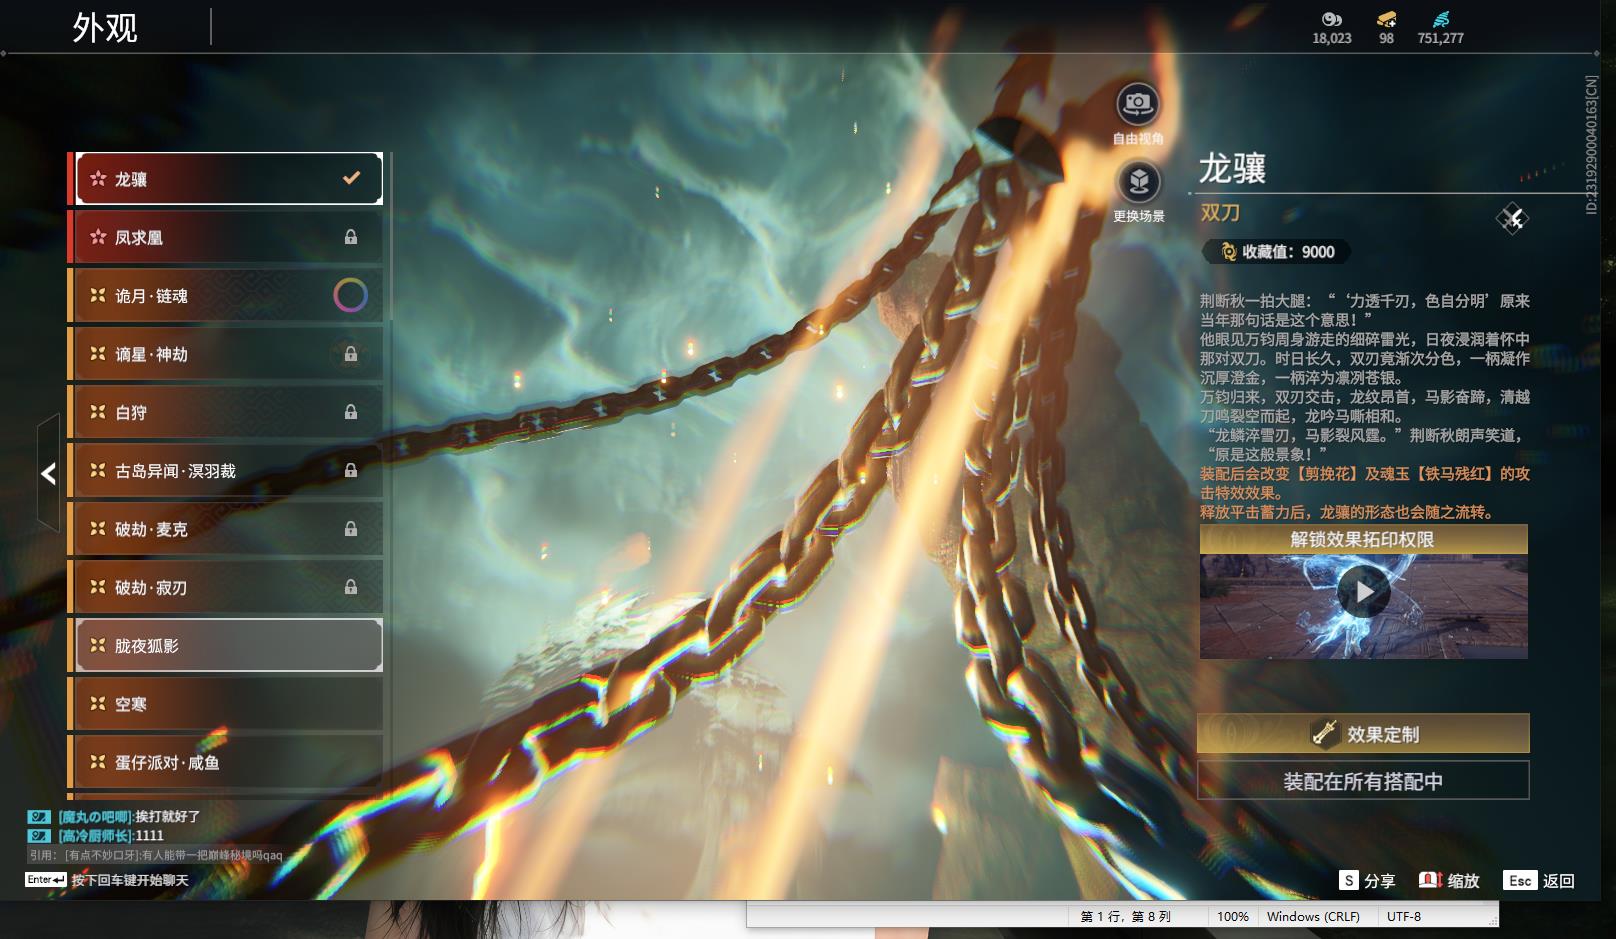
Task: Click Windows (CRLF) in the status bar
Action: [x=1313, y=916]
